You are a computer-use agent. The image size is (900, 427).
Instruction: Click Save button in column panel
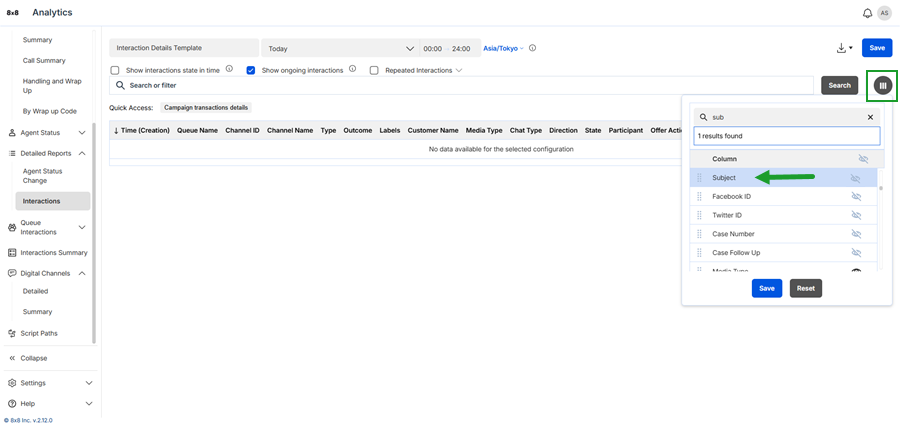pyautogui.click(x=766, y=288)
